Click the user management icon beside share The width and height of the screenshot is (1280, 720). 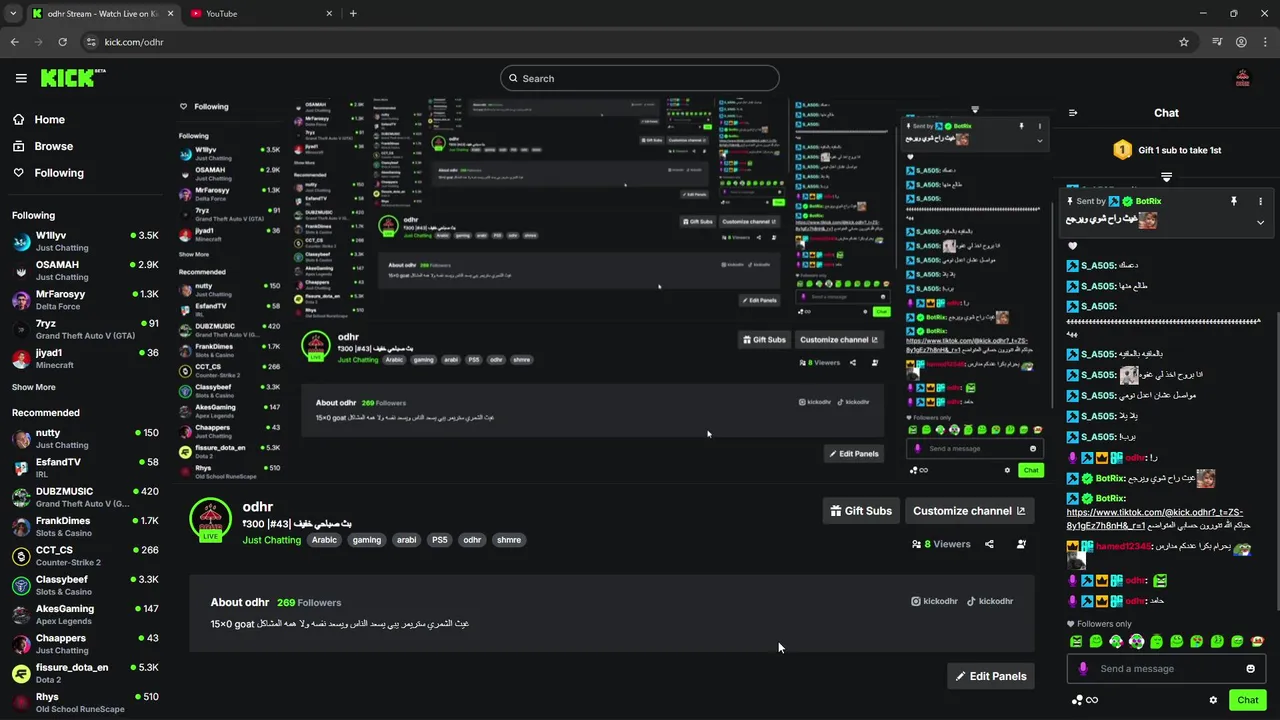click(x=1021, y=544)
